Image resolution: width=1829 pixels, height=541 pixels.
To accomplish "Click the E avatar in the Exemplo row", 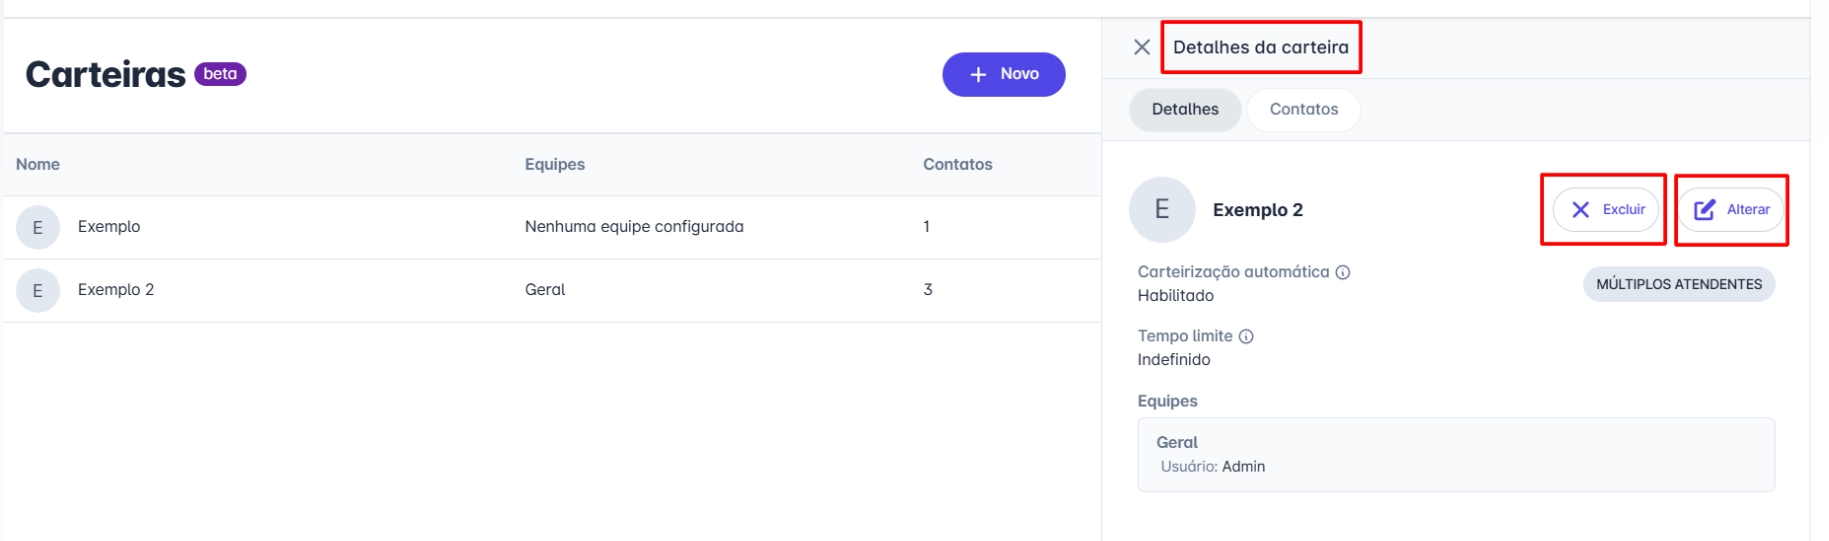I will coord(38,228).
